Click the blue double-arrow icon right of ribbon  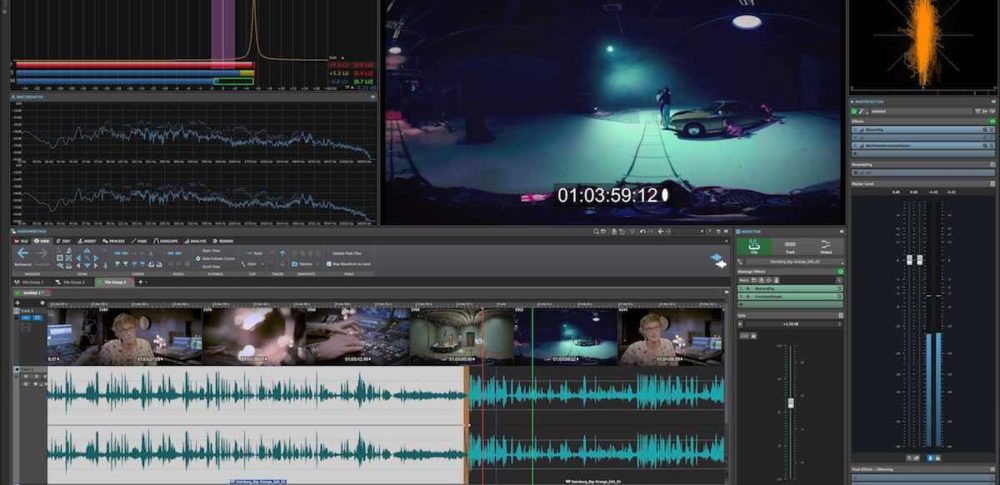pos(717,258)
